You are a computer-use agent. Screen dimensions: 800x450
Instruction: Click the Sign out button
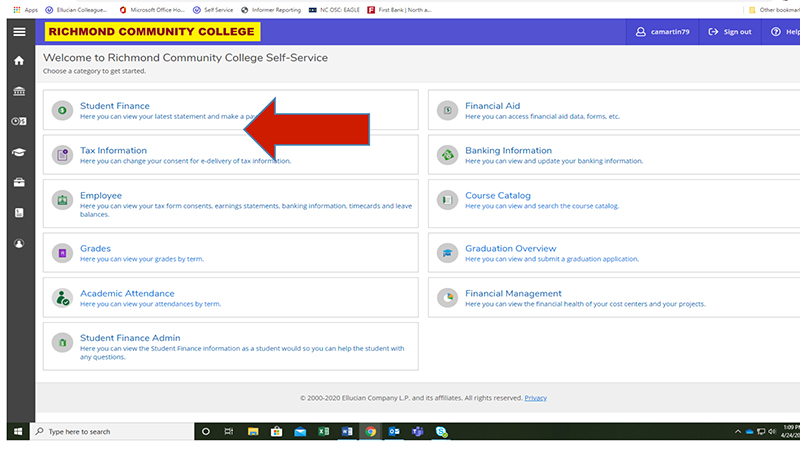pyautogui.click(x=730, y=32)
